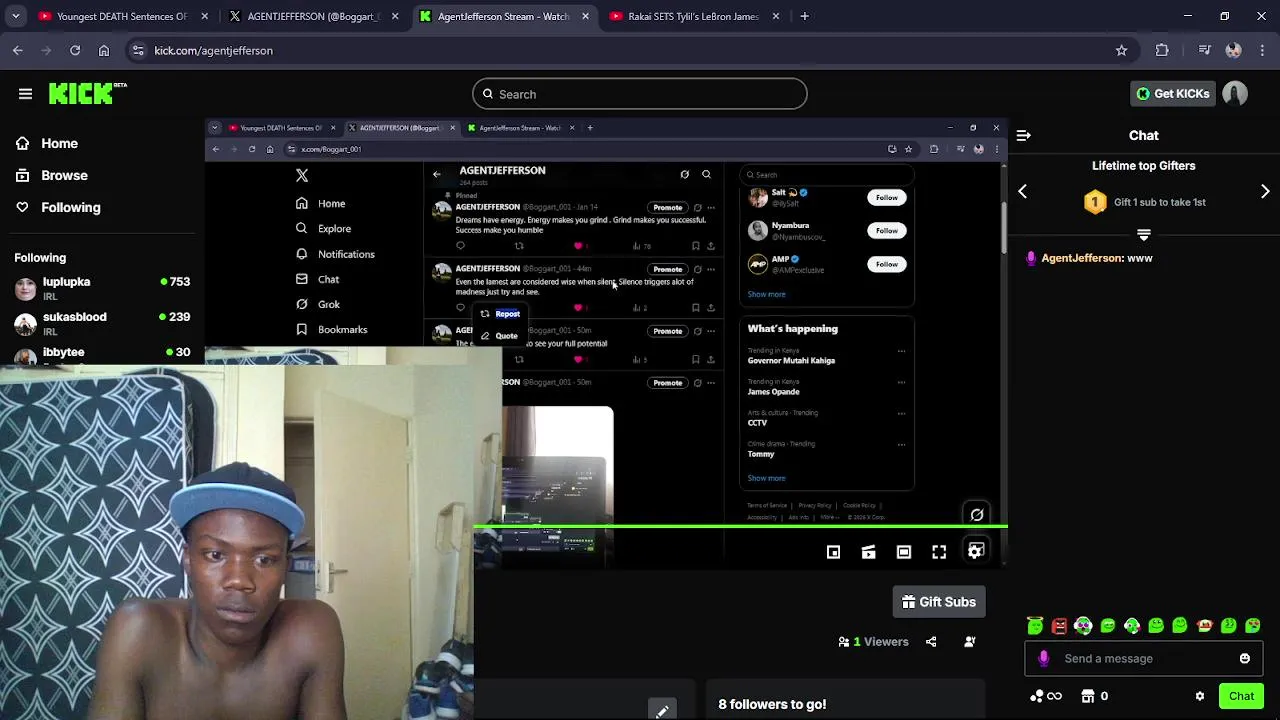Click Grok circle icon above player settings

[x=977, y=515]
